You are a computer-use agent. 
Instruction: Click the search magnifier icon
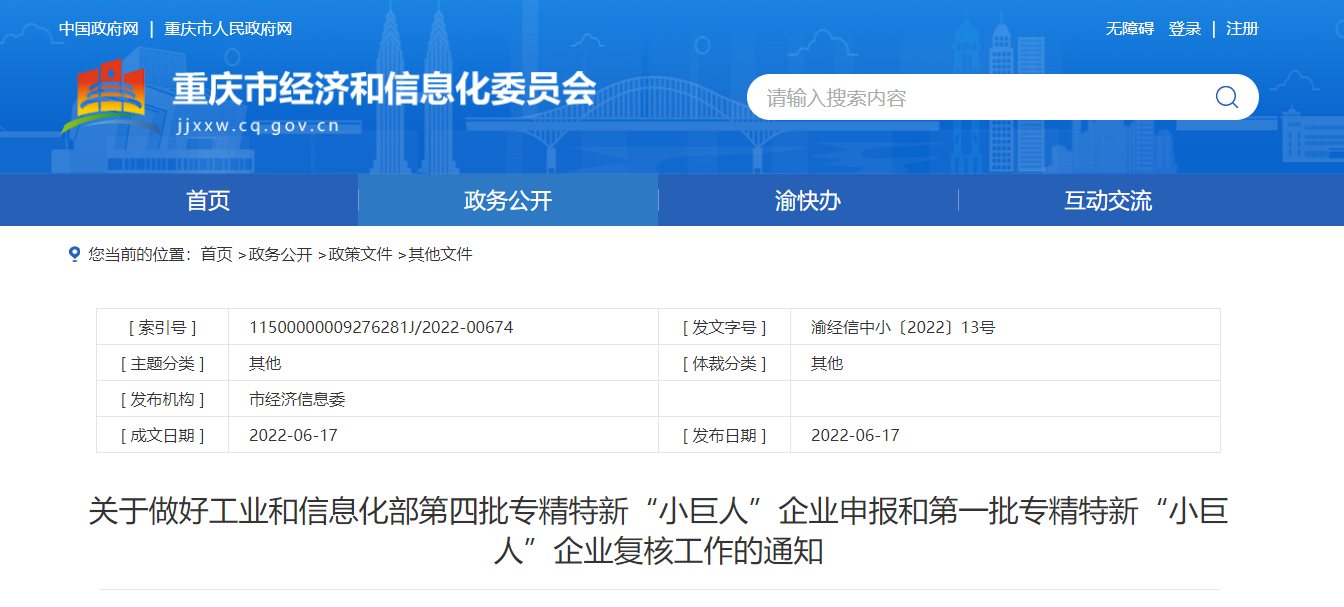[1226, 97]
